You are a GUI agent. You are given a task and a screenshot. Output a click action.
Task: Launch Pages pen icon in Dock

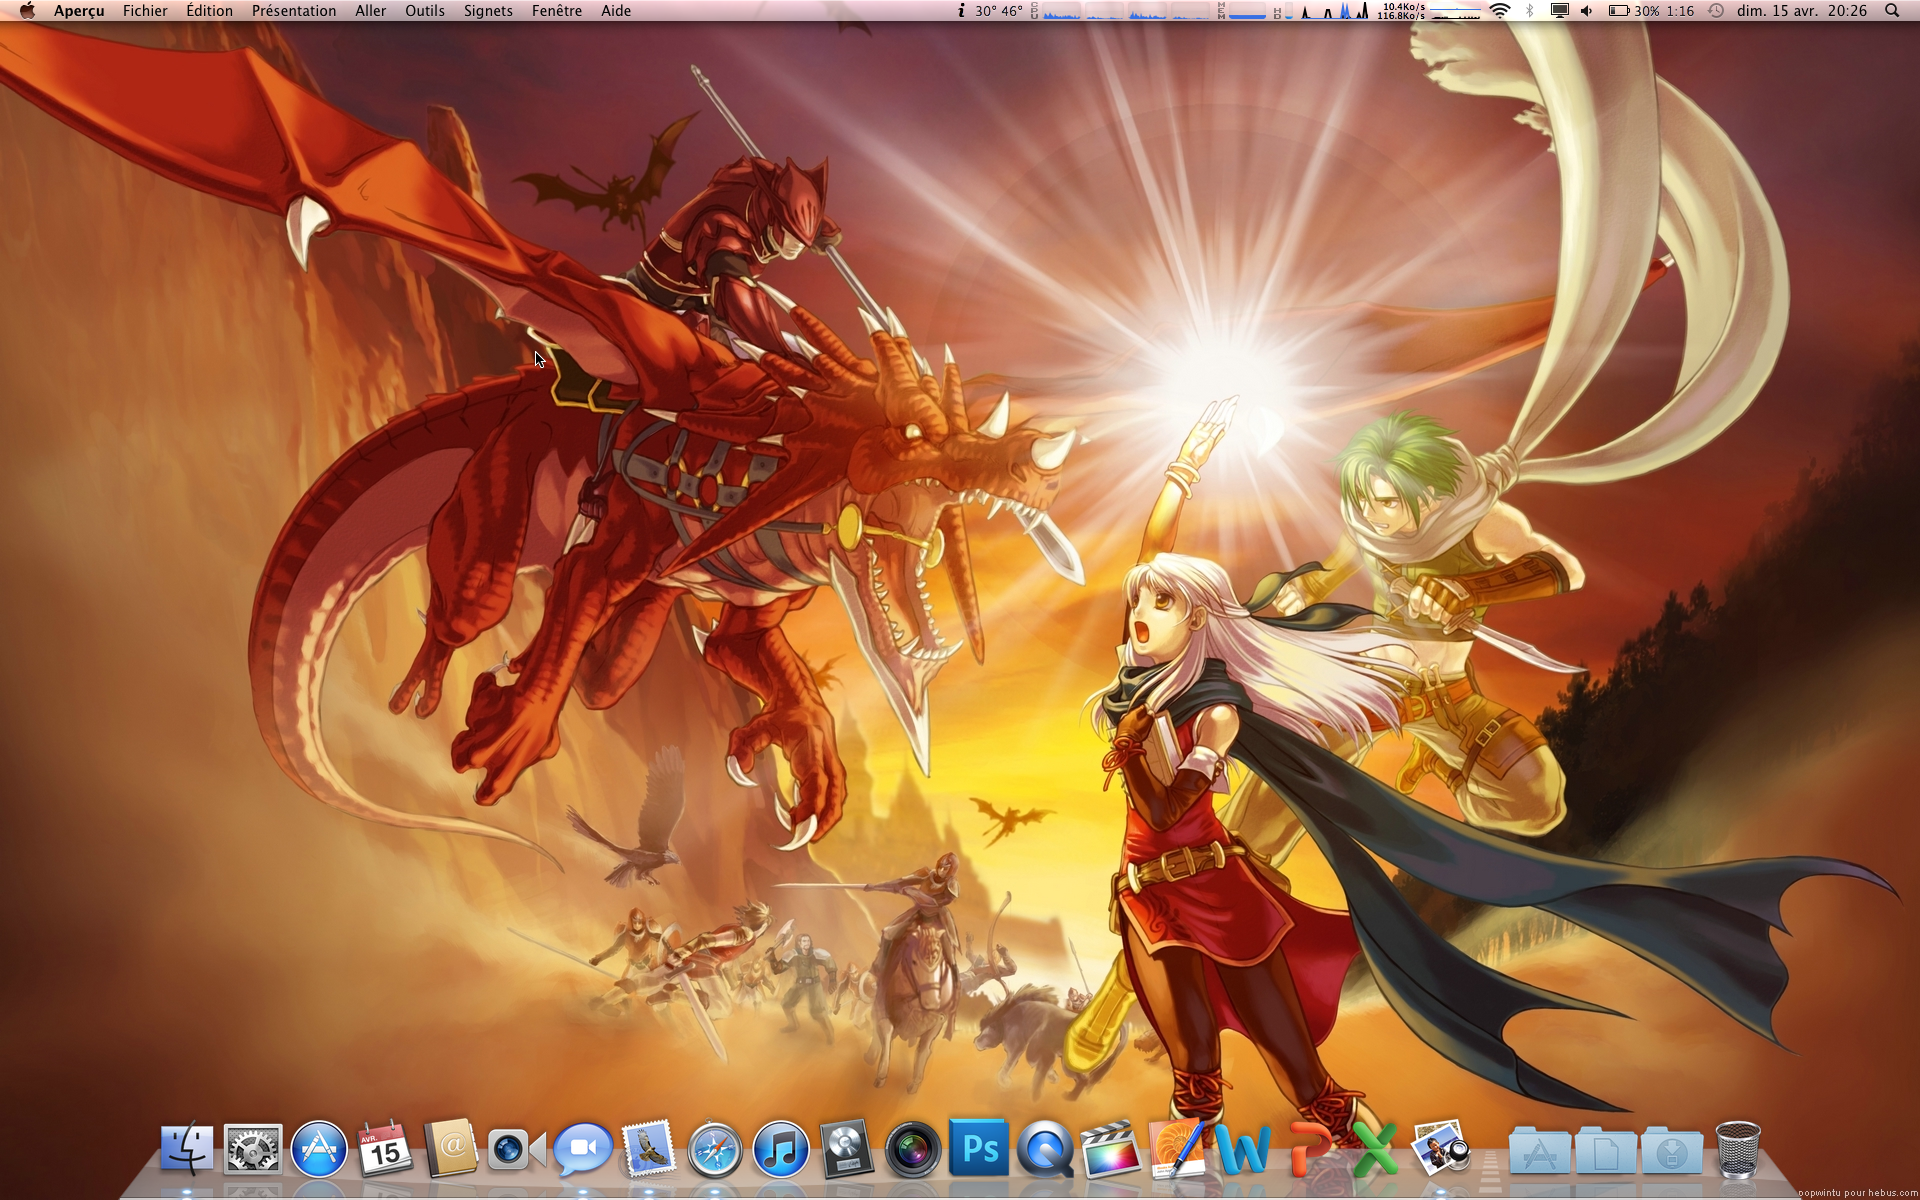(1177, 1149)
